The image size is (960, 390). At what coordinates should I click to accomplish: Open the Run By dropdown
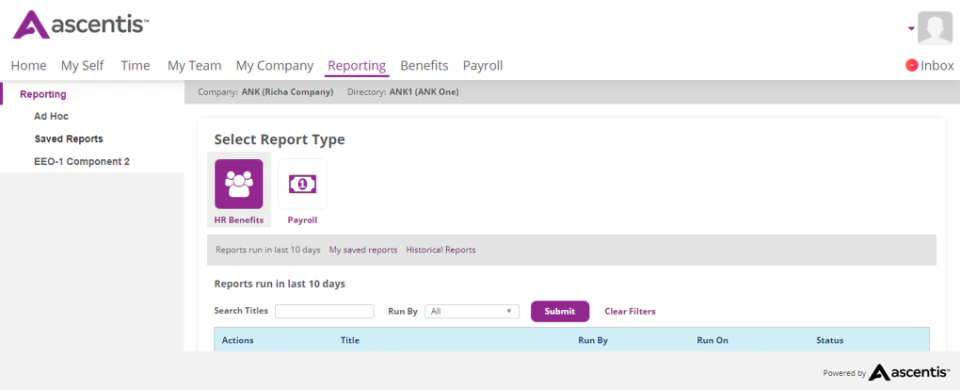click(x=472, y=311)
